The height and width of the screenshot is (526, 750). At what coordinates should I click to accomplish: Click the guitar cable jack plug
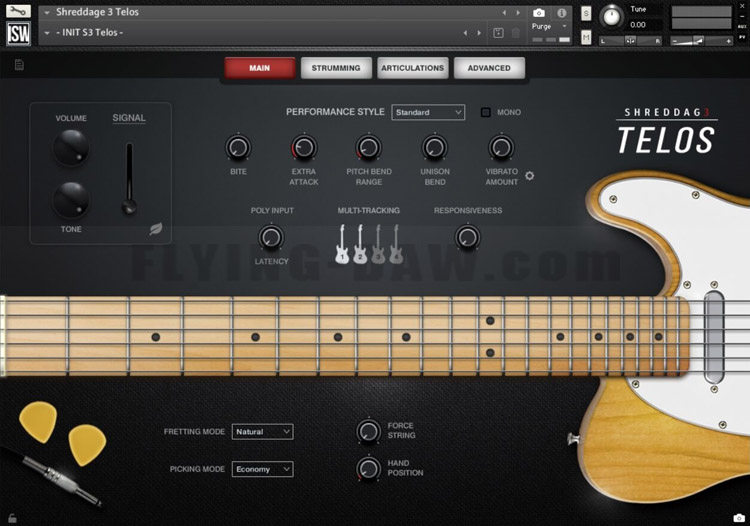(61, 480)
